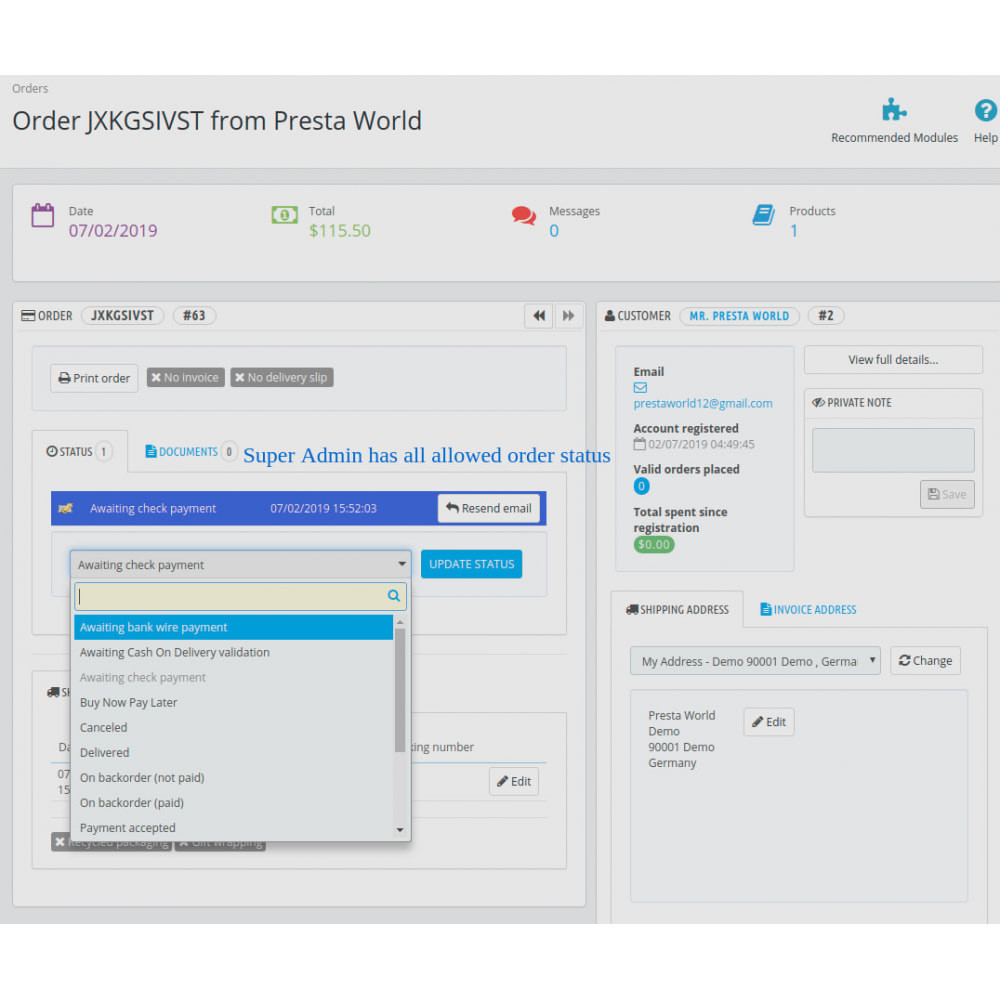
Task: Click the private note eye-slash icon
Action: 818,402
